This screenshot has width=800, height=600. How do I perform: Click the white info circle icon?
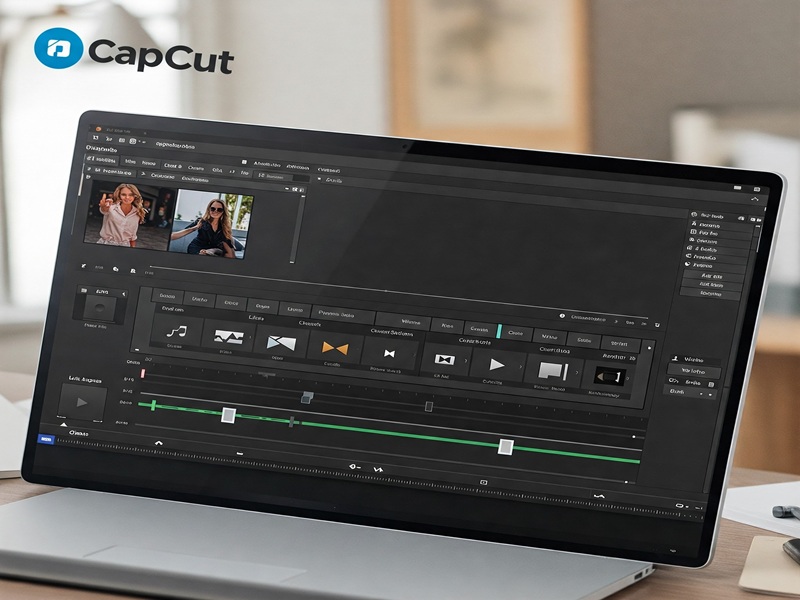coord(562,316)
